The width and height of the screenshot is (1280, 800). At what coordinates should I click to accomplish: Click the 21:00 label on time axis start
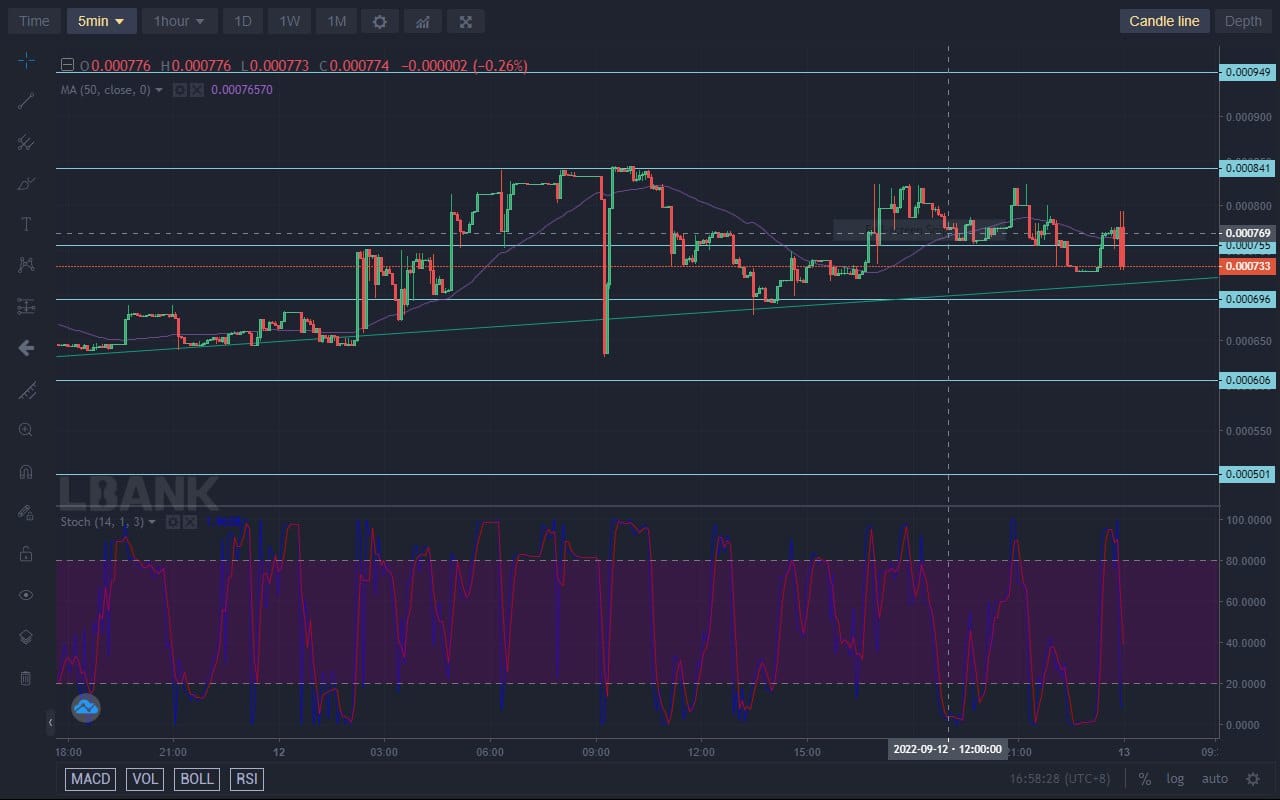tap(173, 751)
